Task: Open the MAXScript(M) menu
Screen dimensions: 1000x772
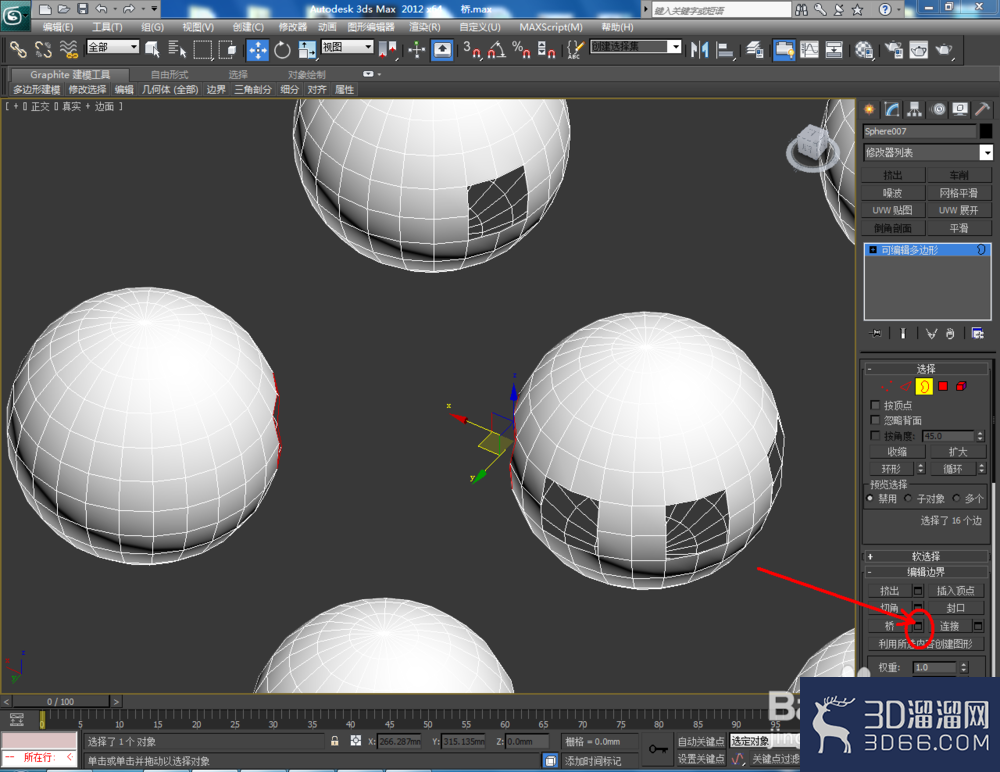Action: [x=550, y=27]
